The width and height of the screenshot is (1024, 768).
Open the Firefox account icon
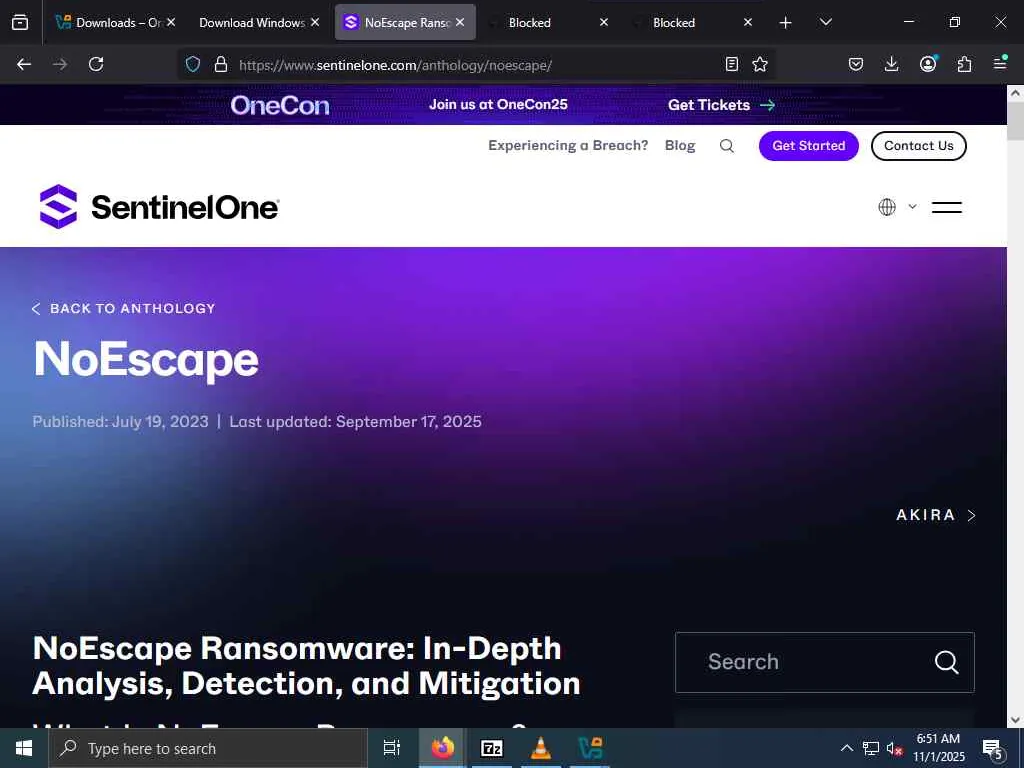(x=928, y=64)
